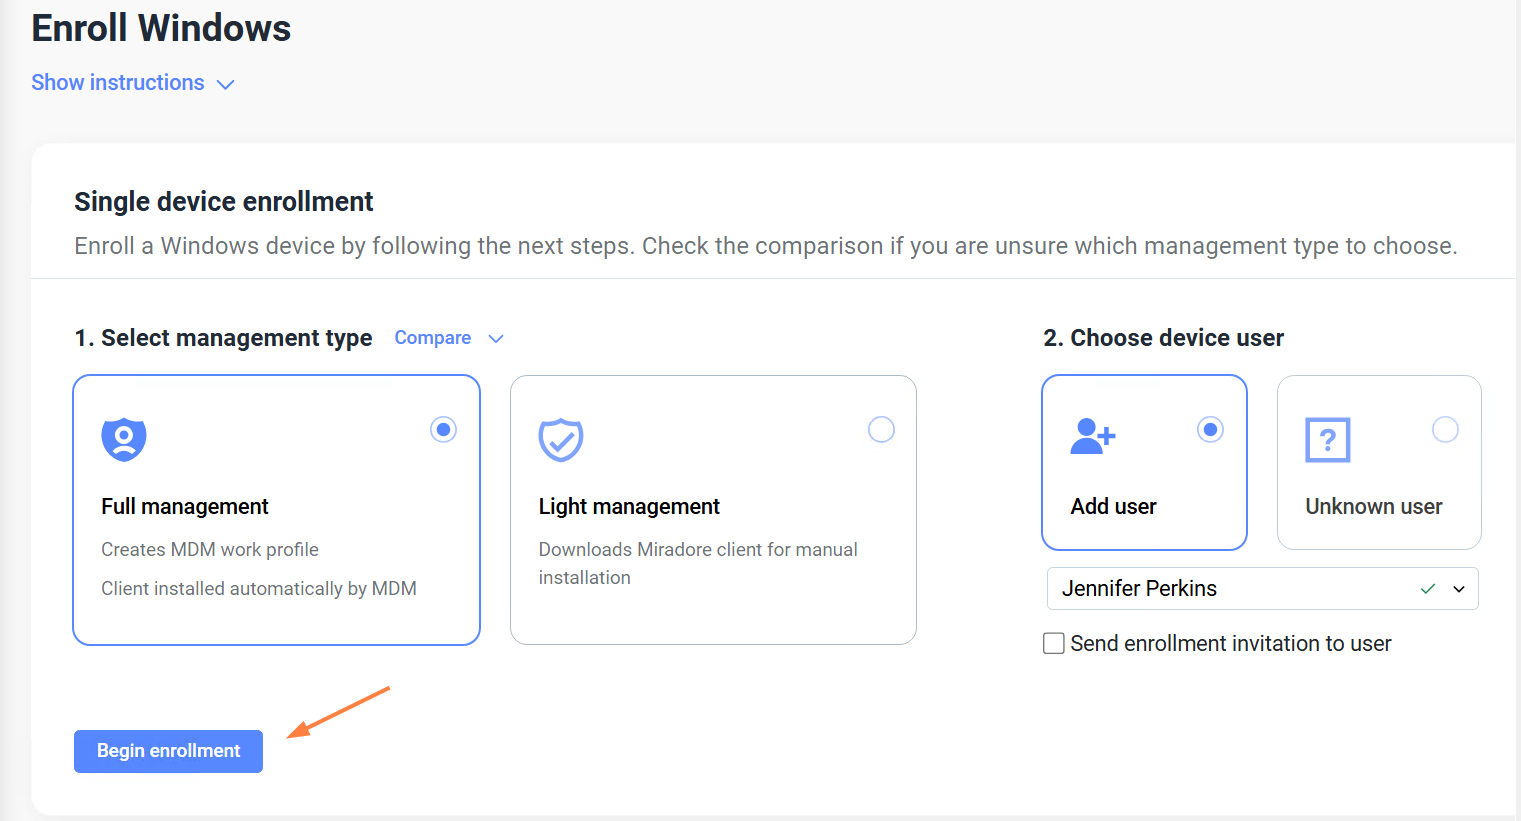
Task: Click the Unknown user card label
Action: point(1373,507)
